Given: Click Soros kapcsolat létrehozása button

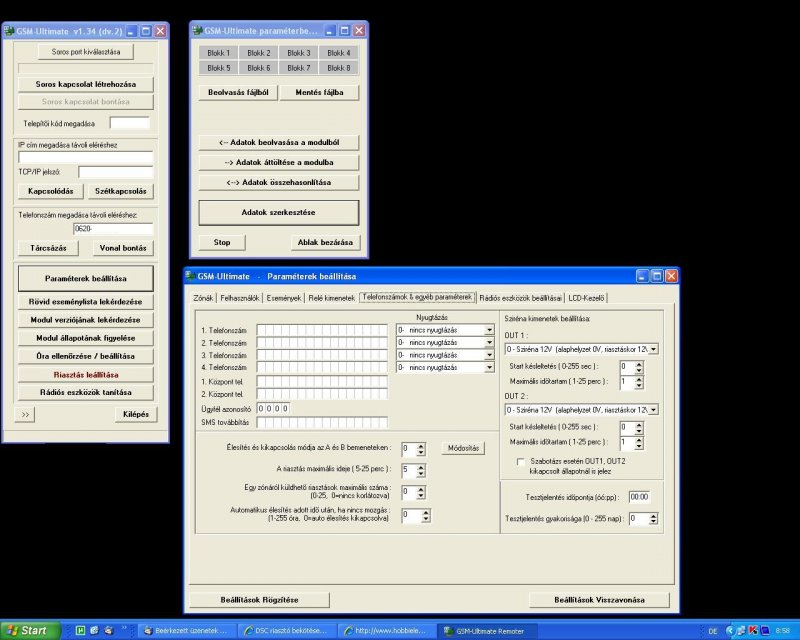Looking at the screenshot, I should pos(86,84).
